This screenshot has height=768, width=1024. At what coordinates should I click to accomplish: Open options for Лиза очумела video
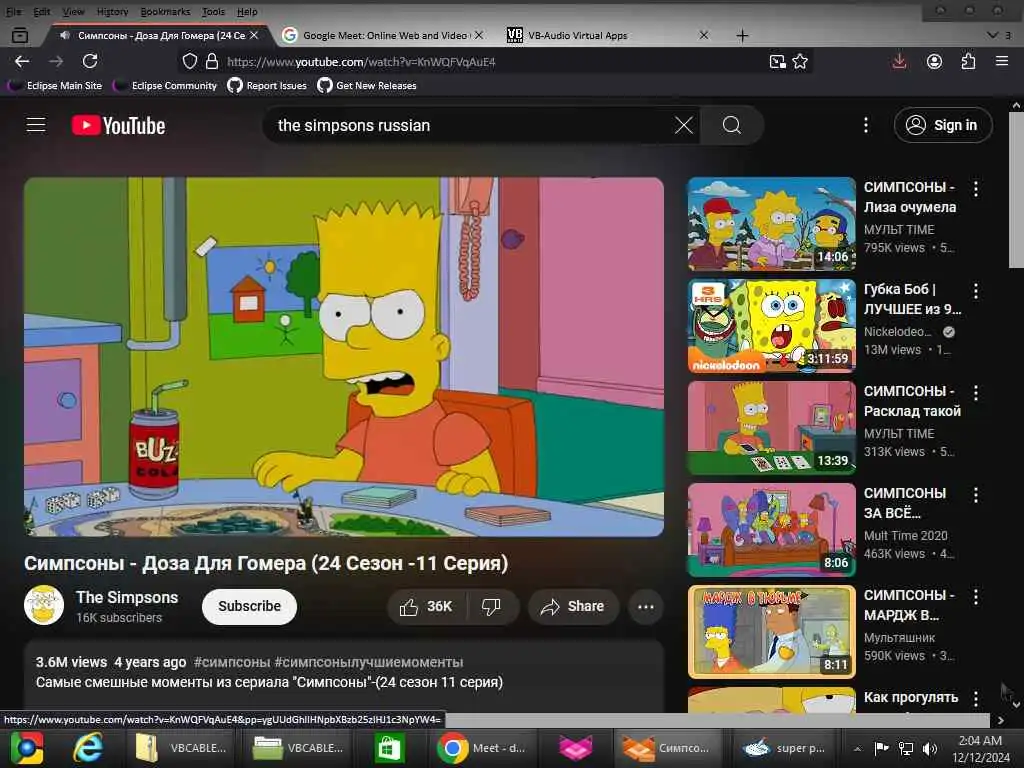[976, 189]
